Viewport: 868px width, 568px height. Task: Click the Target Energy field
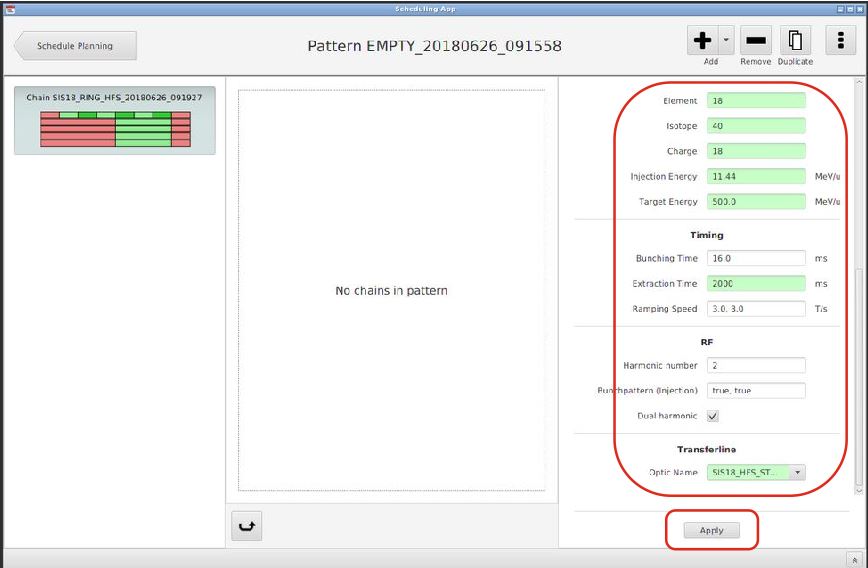[755, 202]
